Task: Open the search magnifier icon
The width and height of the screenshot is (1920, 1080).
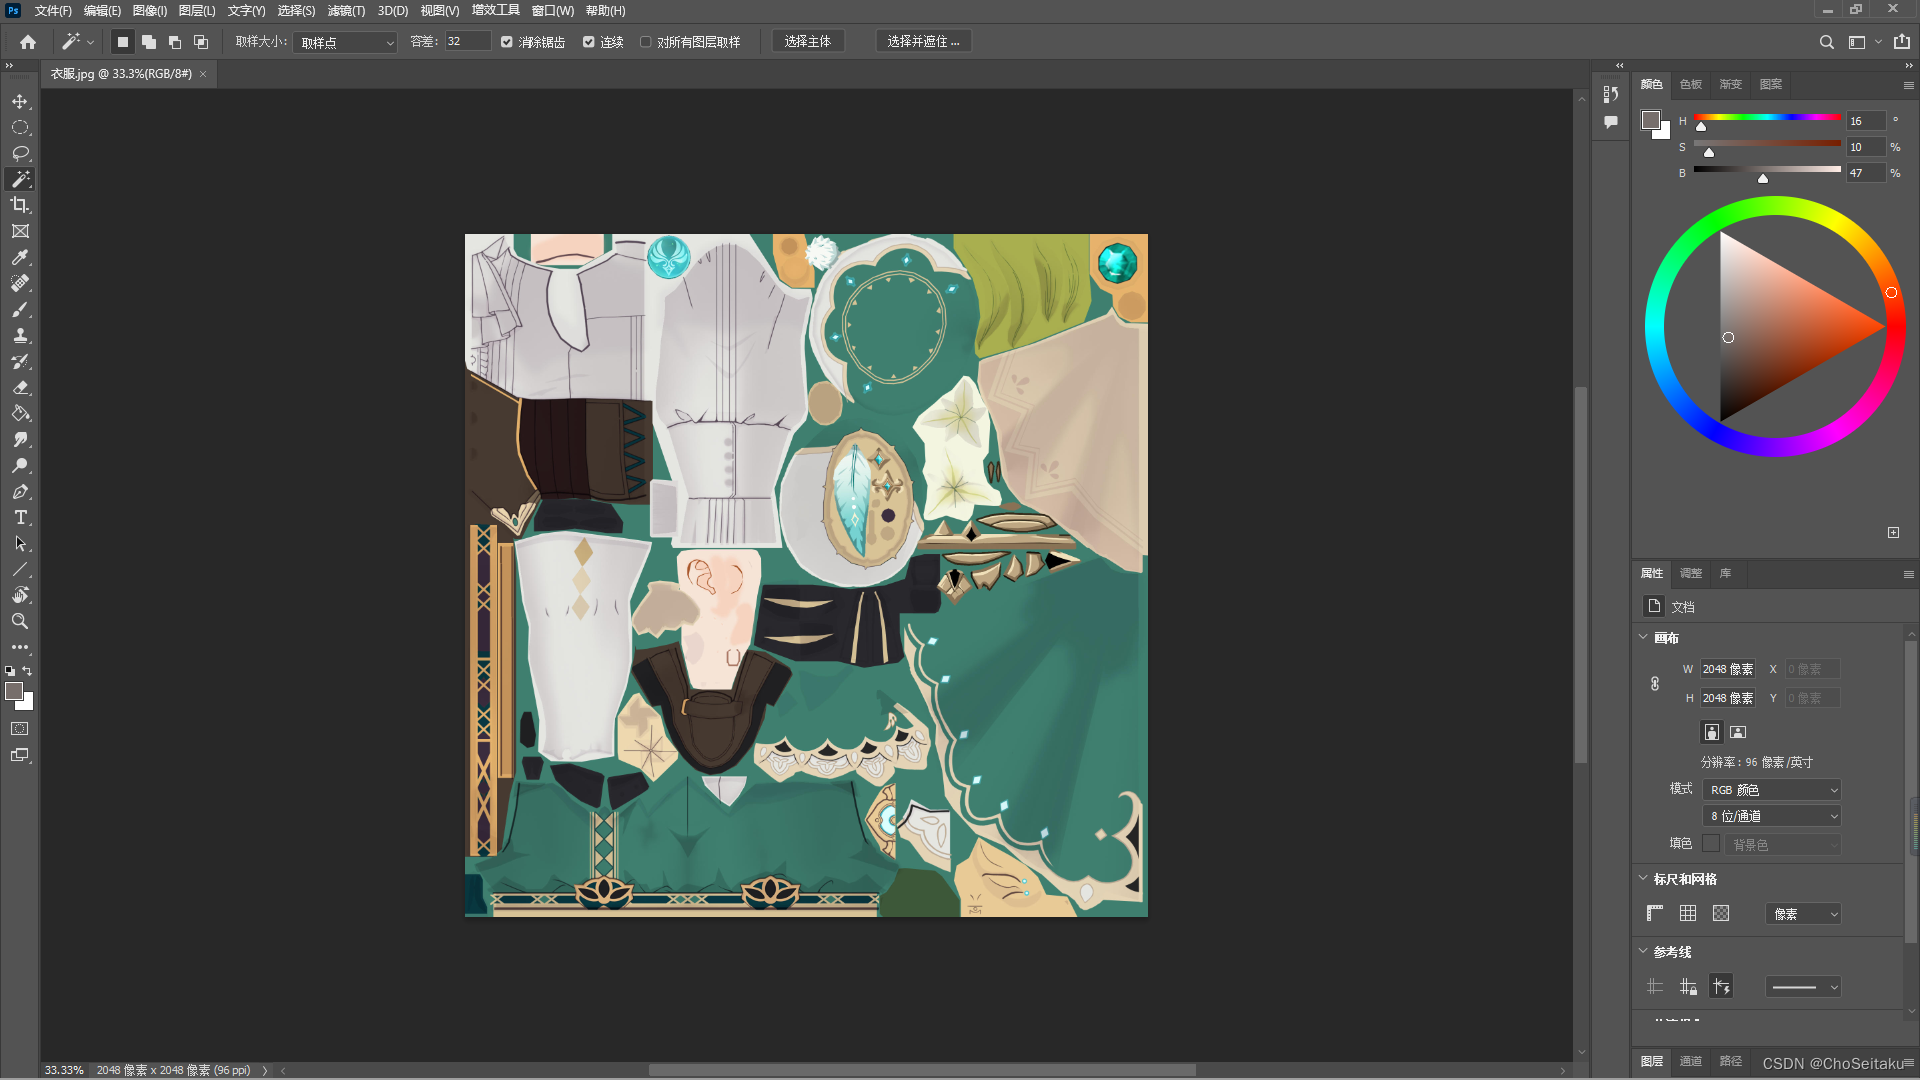Action: [1826, 42]
